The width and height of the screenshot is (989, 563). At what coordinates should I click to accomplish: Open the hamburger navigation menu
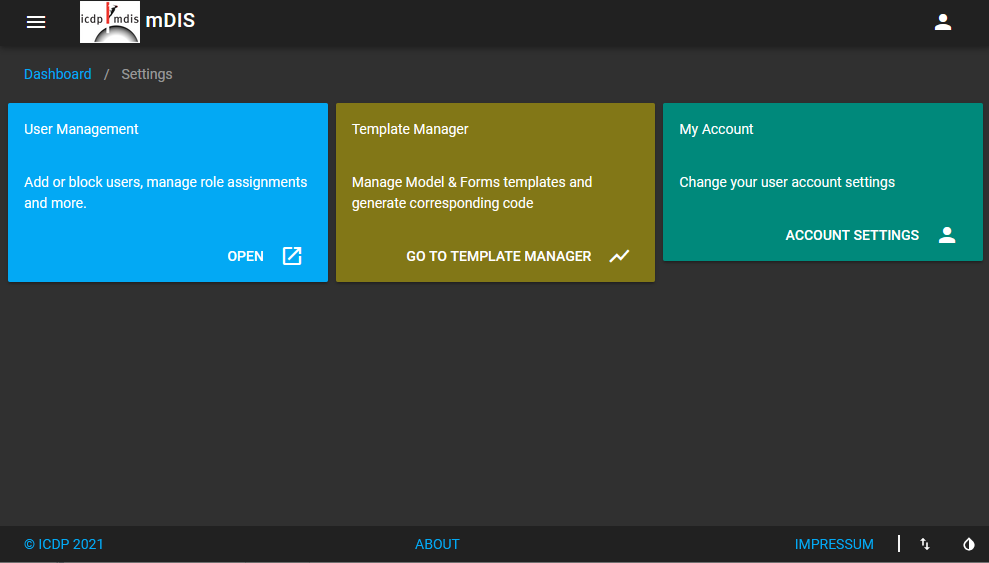coord(36,22)
